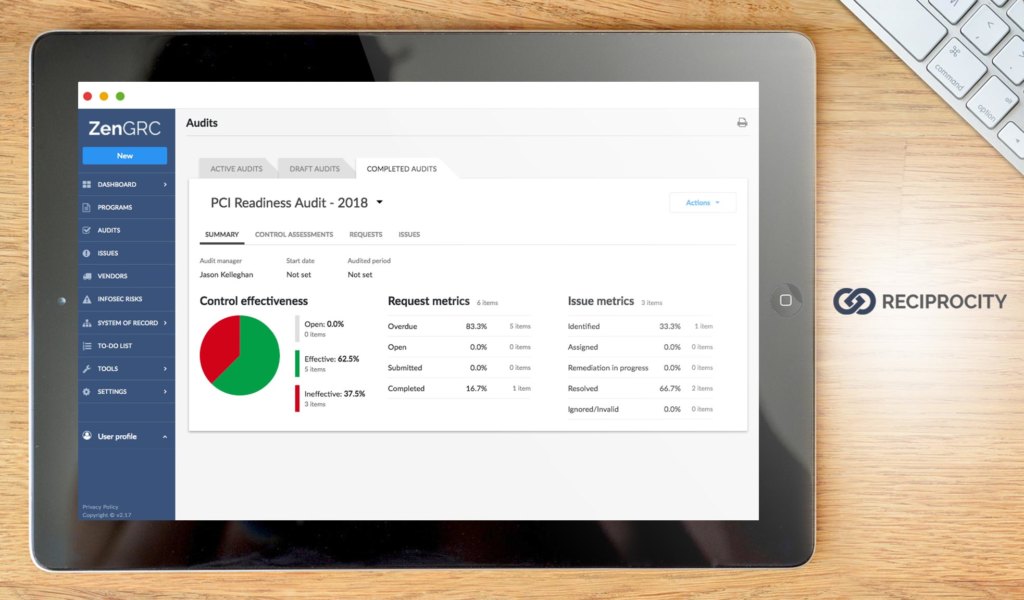Expand the PCI Readiness Audit 2018 selector

point(378,202)
